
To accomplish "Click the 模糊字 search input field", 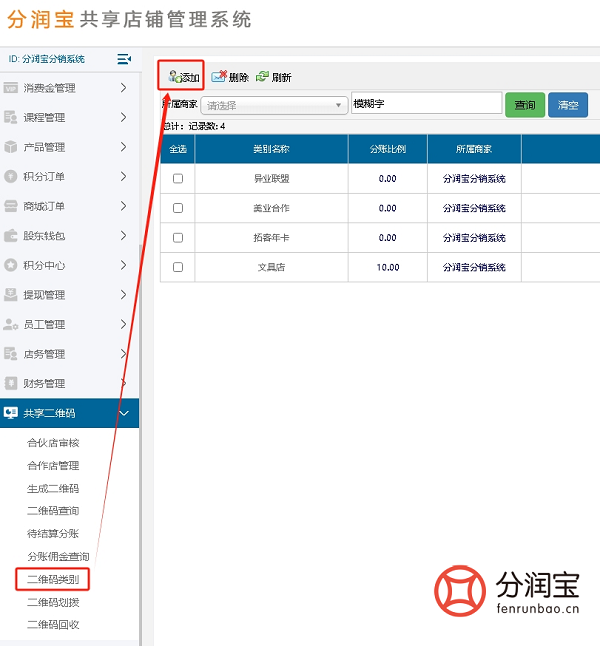I will 427,103.
